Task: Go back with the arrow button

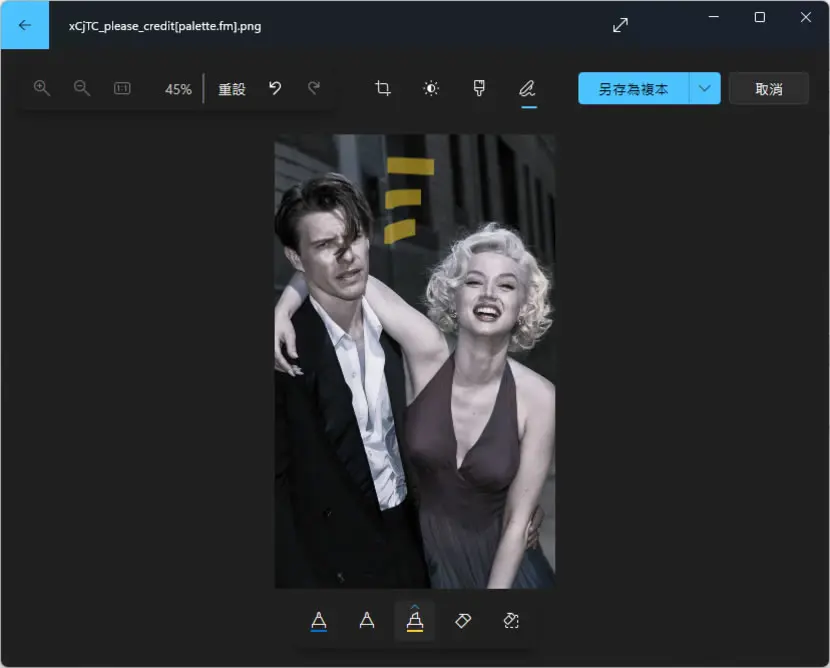Action: point(24,25)
